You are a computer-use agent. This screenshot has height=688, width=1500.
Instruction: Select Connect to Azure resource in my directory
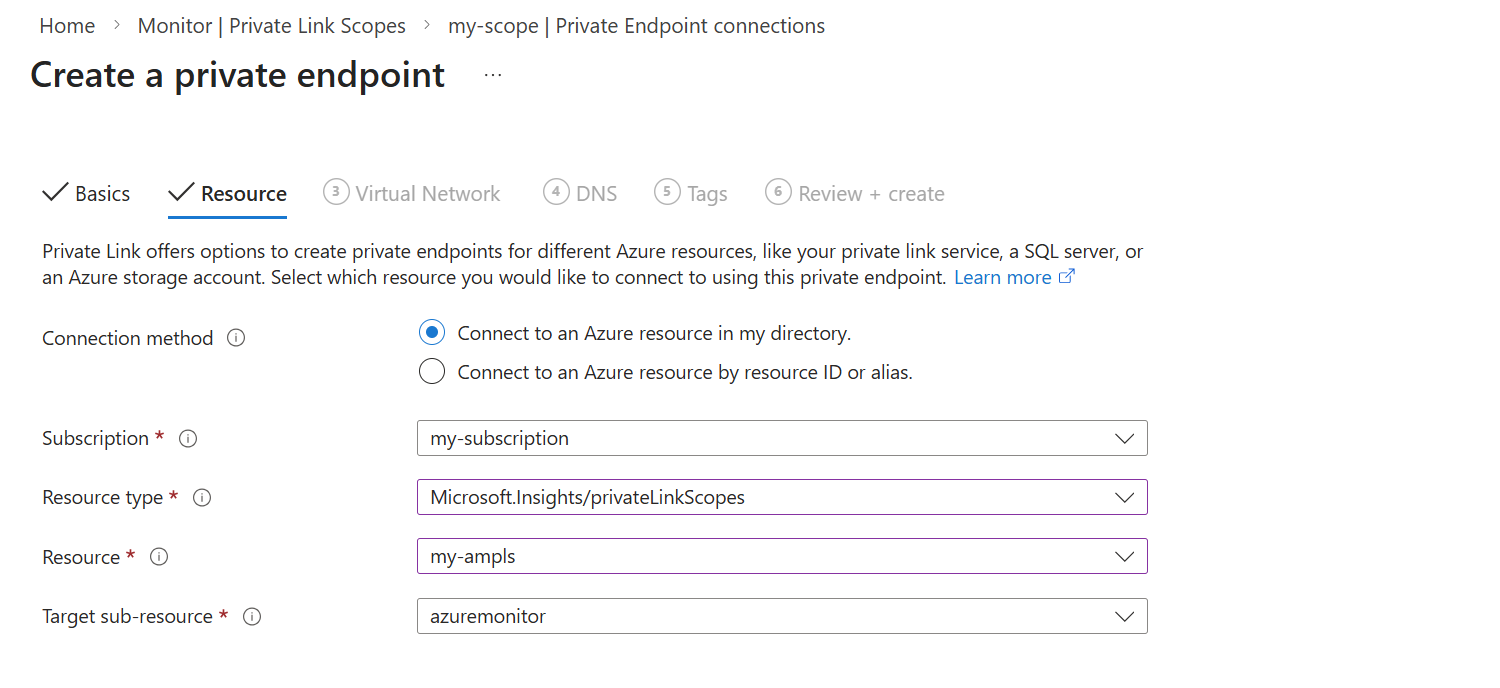(432, 333)
